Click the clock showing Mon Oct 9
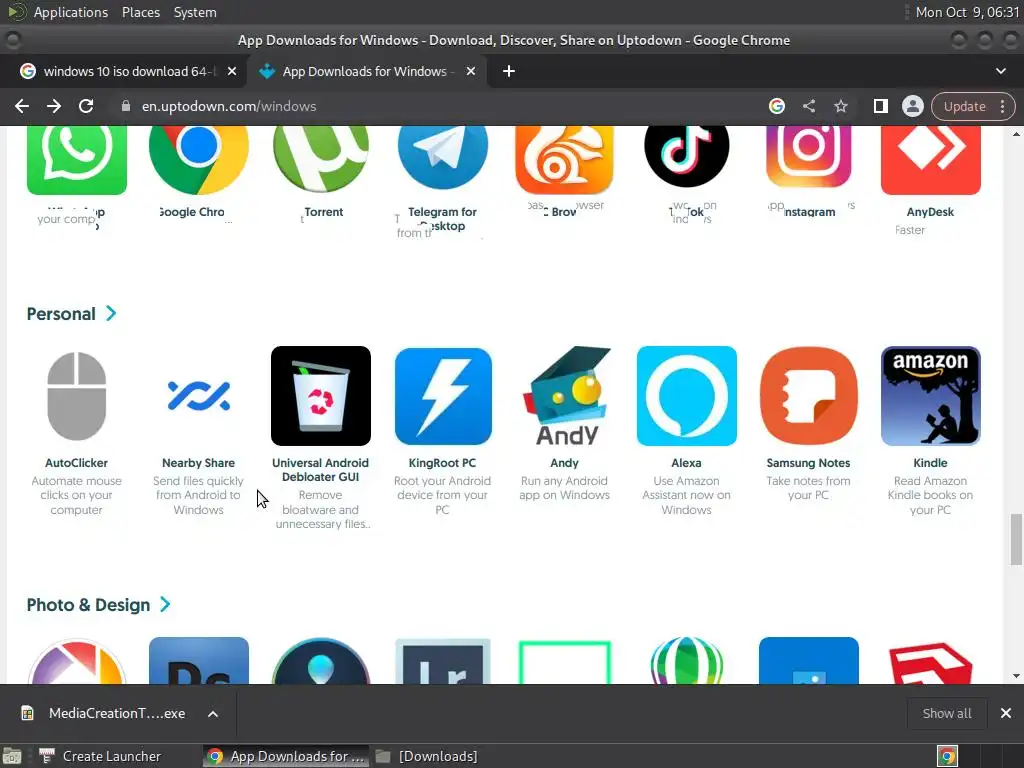 pos(967,12)
